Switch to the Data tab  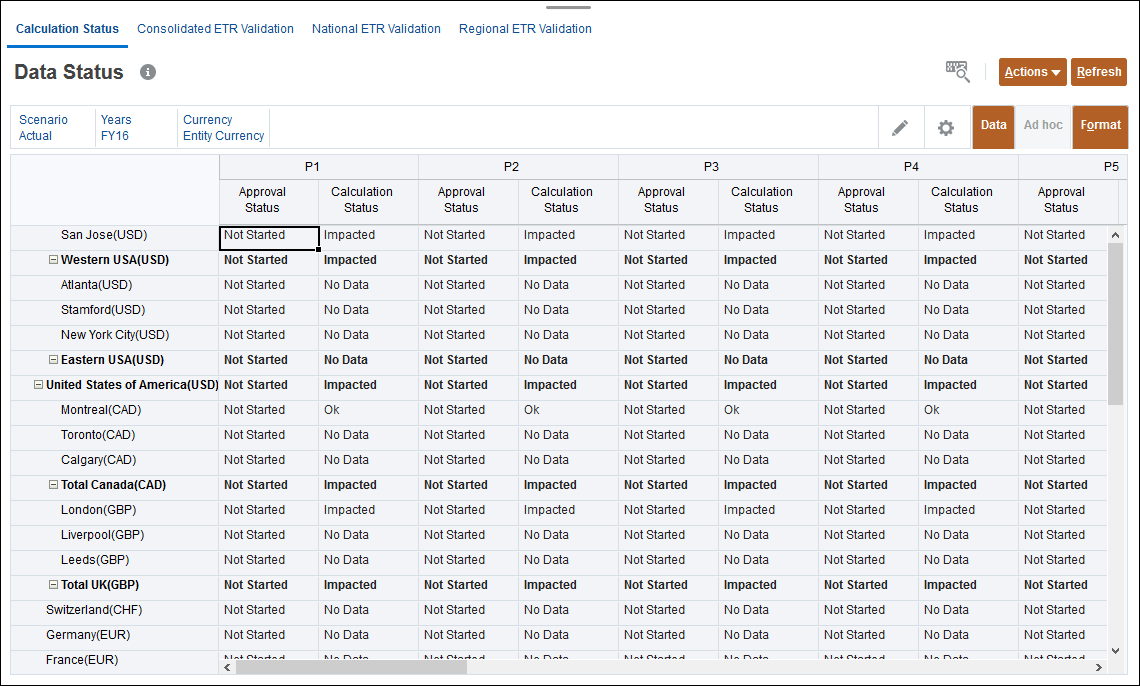pyautogui.click(x=993, y=126)
